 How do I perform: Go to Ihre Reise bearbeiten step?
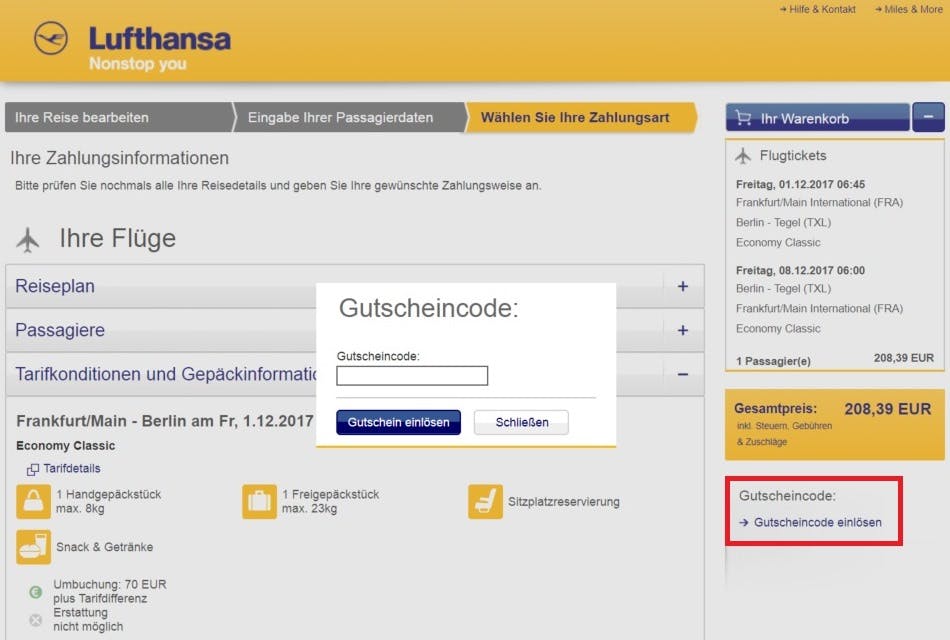point(119,118)
